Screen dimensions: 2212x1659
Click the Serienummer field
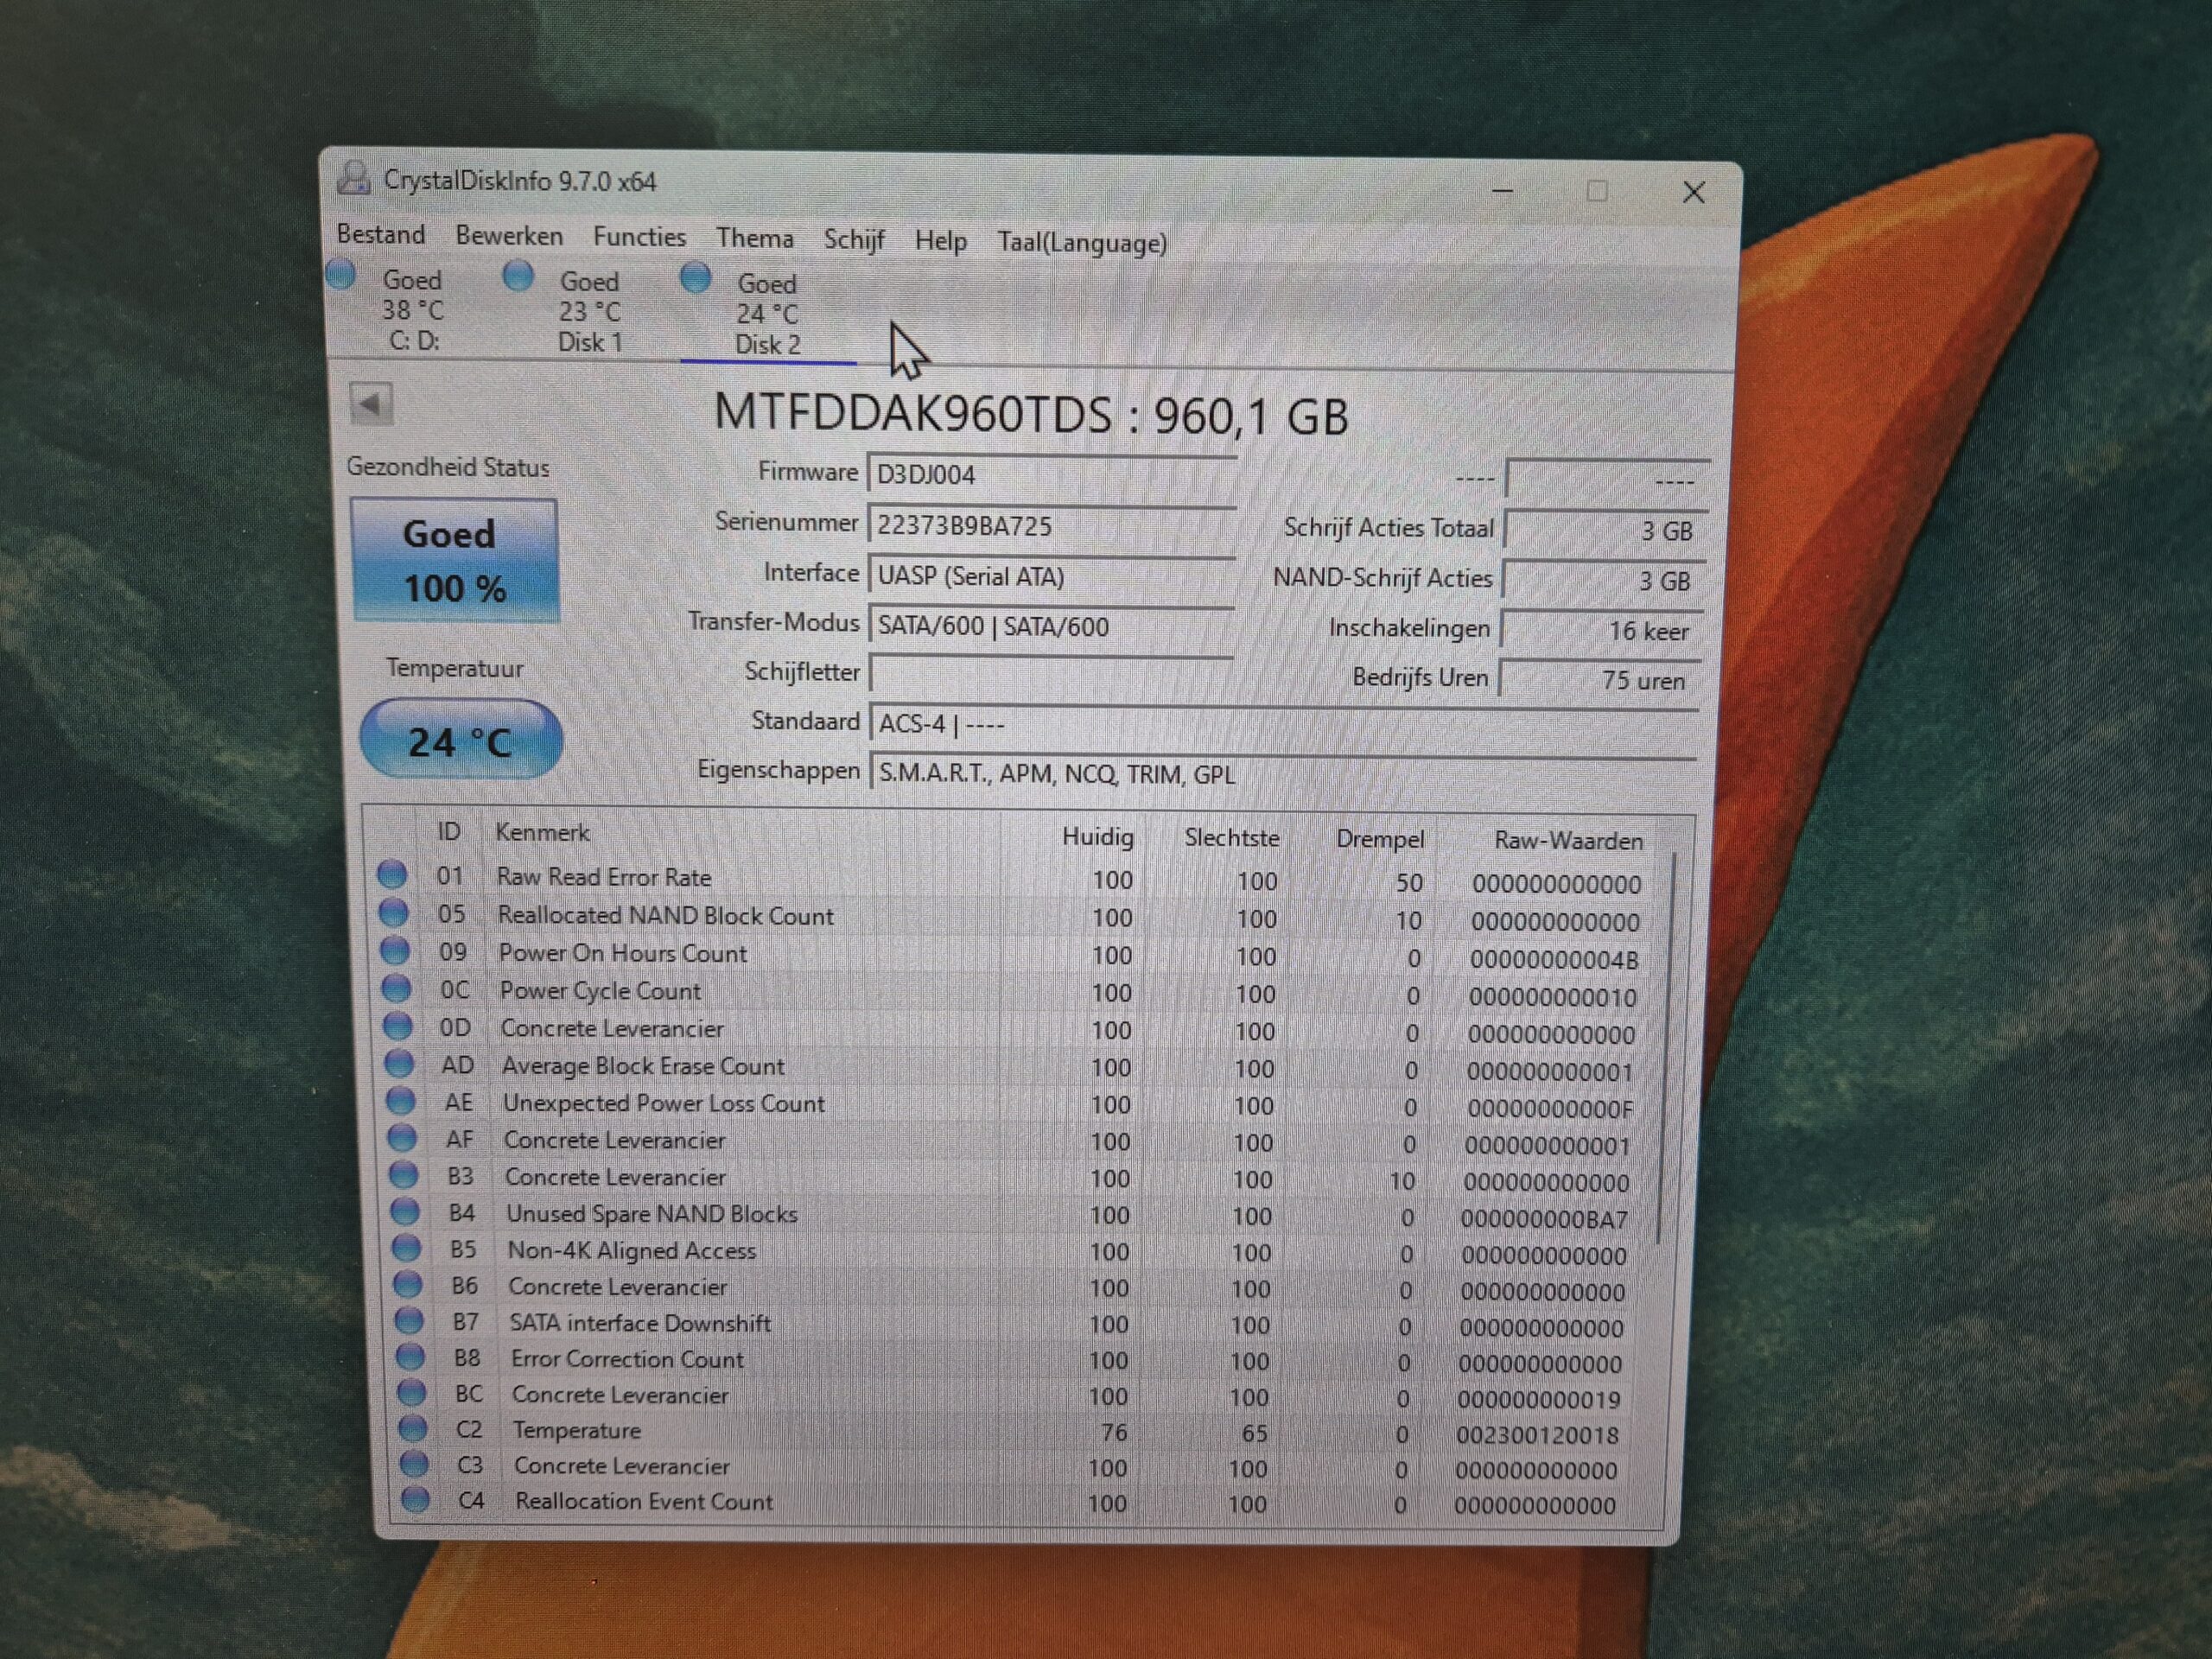click(1052, 525)
